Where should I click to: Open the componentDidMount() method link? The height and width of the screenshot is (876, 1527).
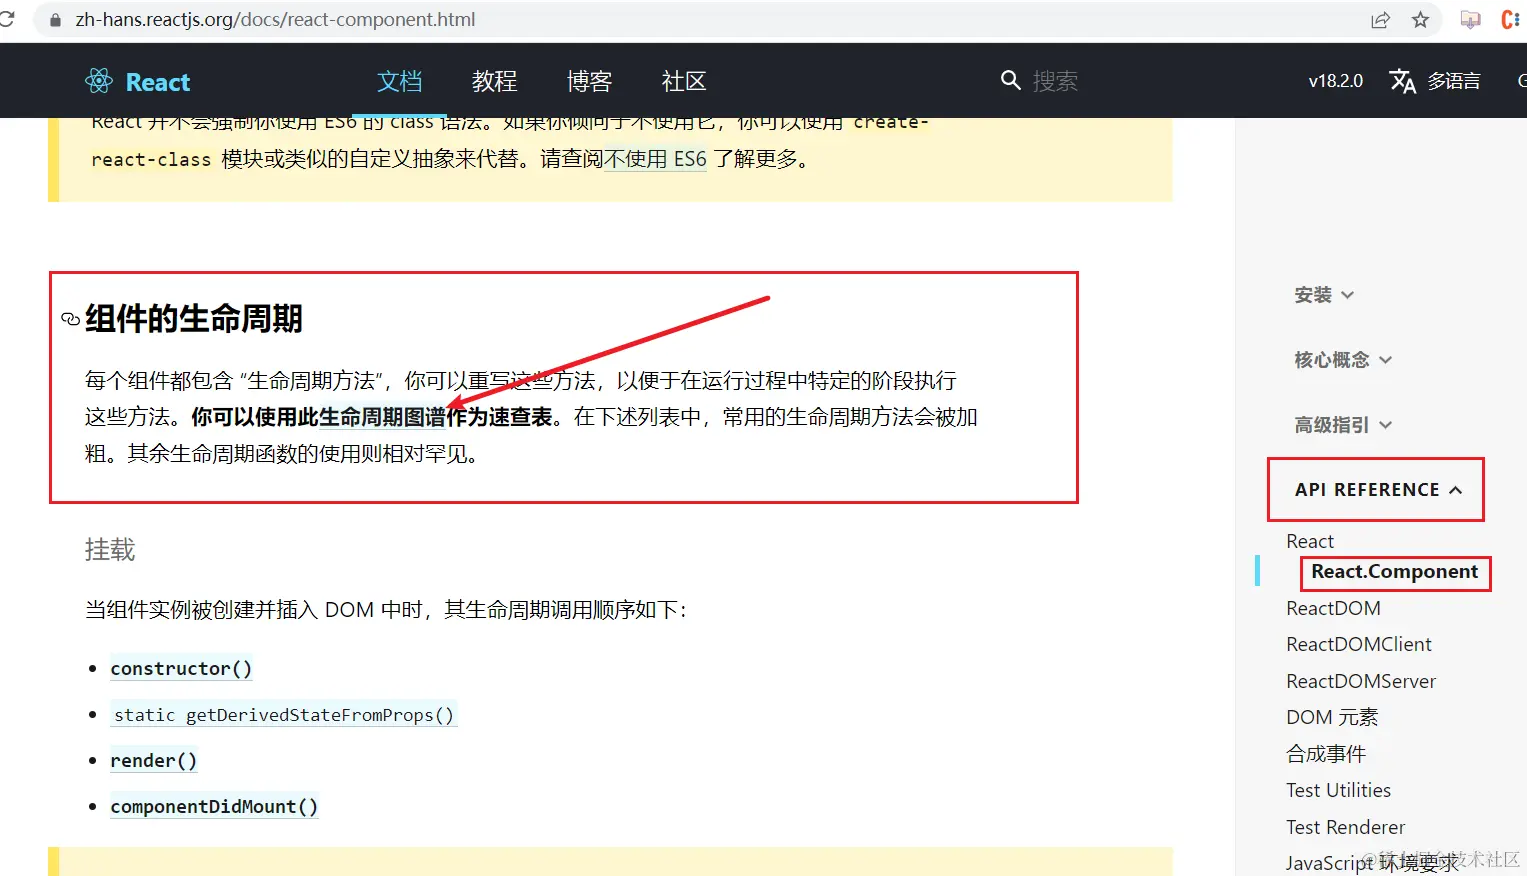tap(214, 807)
